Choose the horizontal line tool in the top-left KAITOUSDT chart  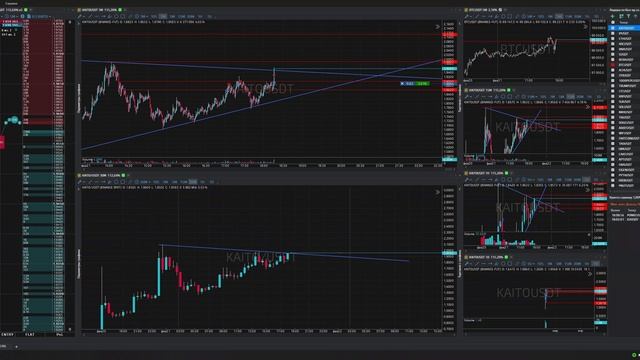pos(97,17)
